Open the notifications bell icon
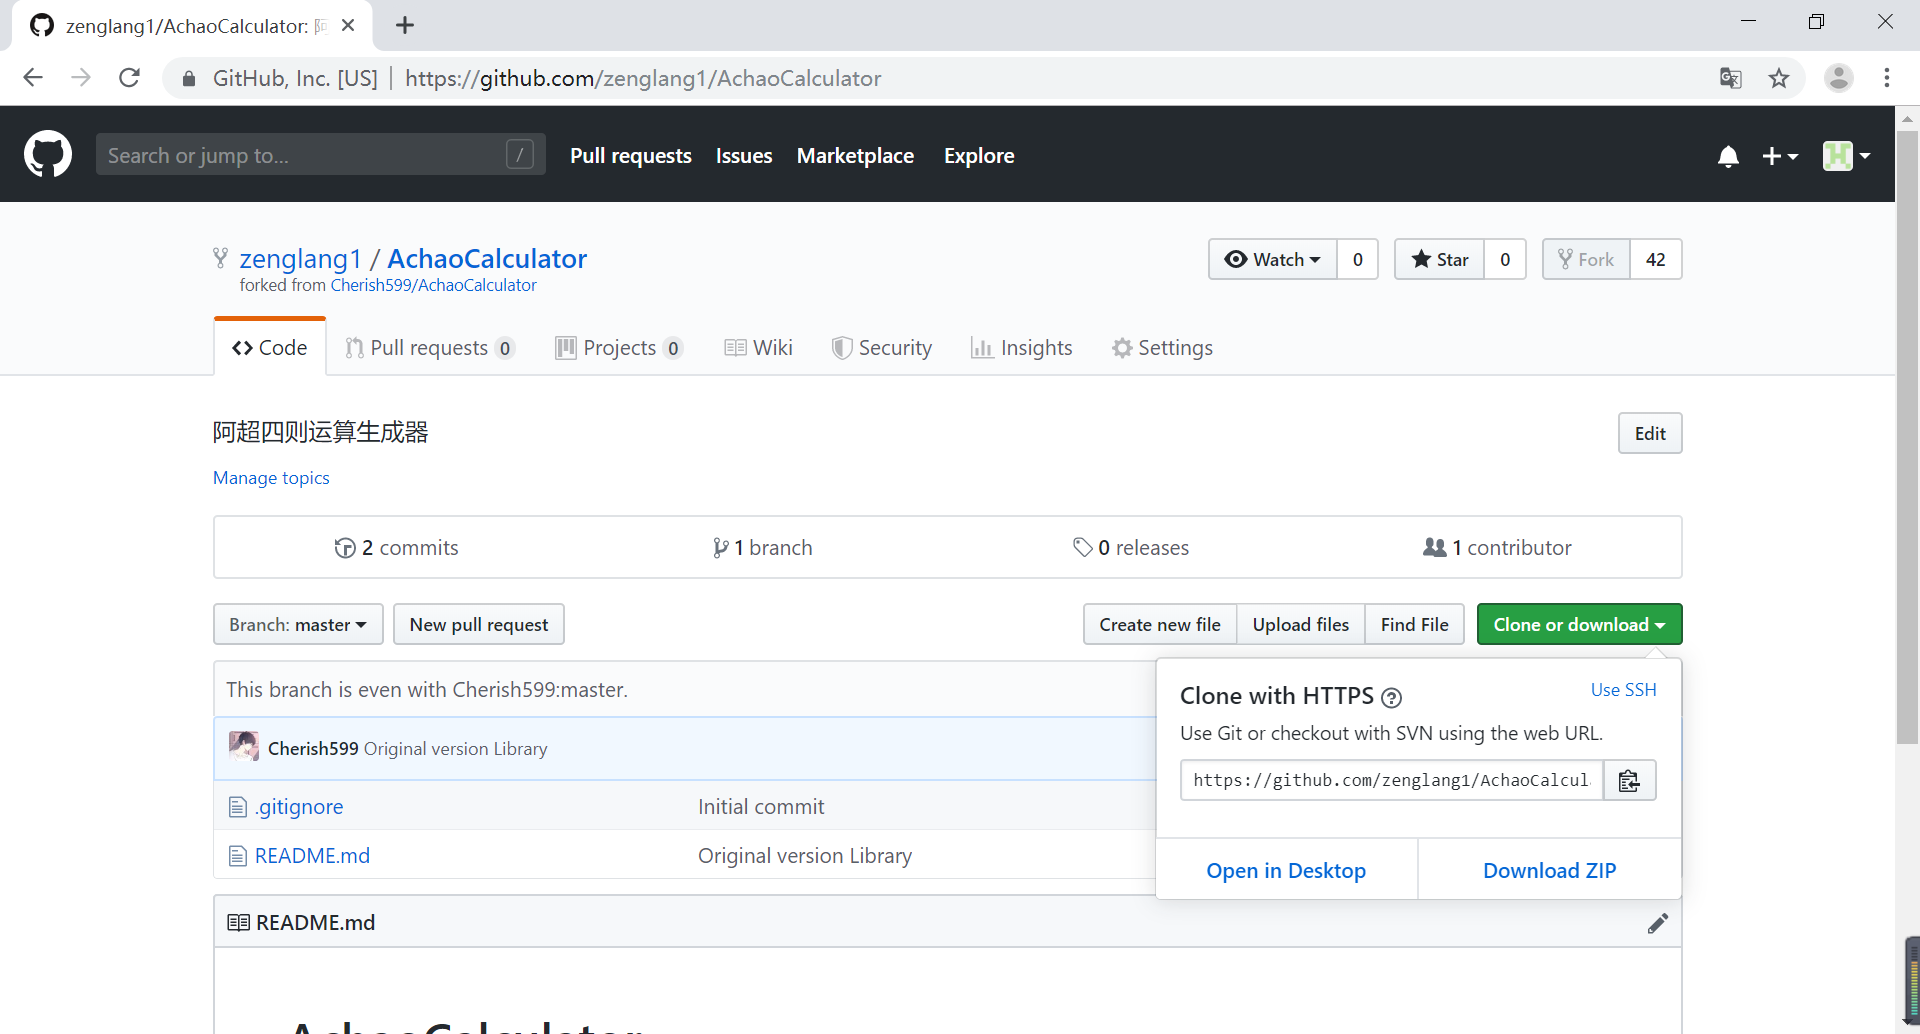Viewport: 1920px width, 1034px height. [1728, 156]
